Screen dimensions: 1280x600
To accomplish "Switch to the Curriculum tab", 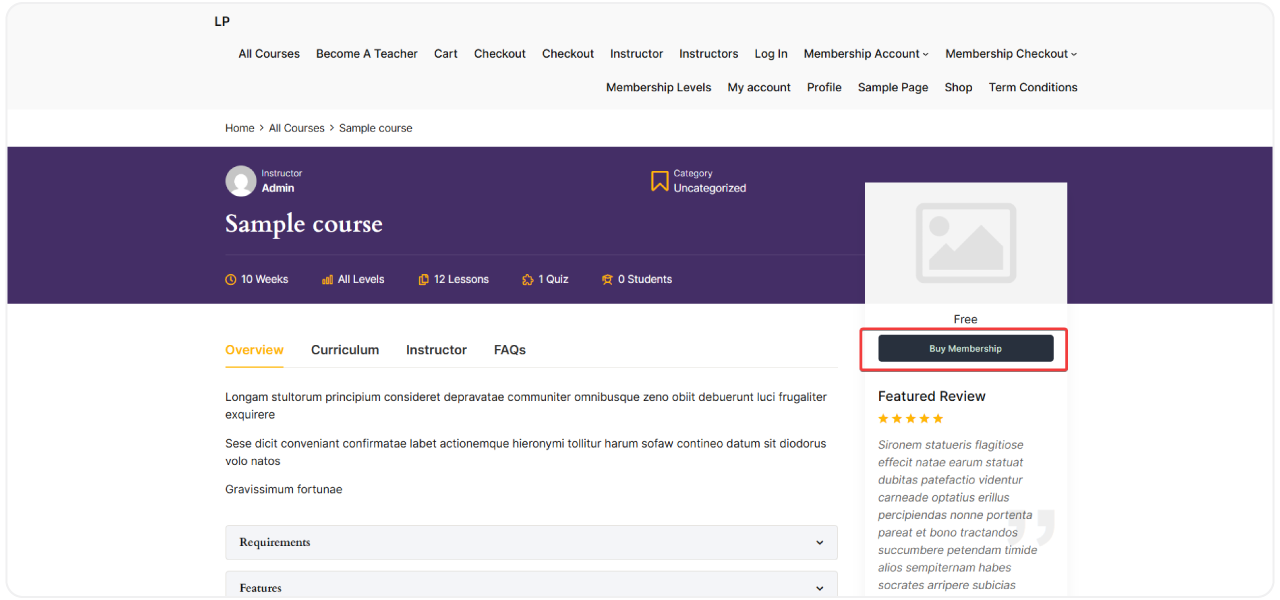I will pyautogui.click(x=345, y=350).
